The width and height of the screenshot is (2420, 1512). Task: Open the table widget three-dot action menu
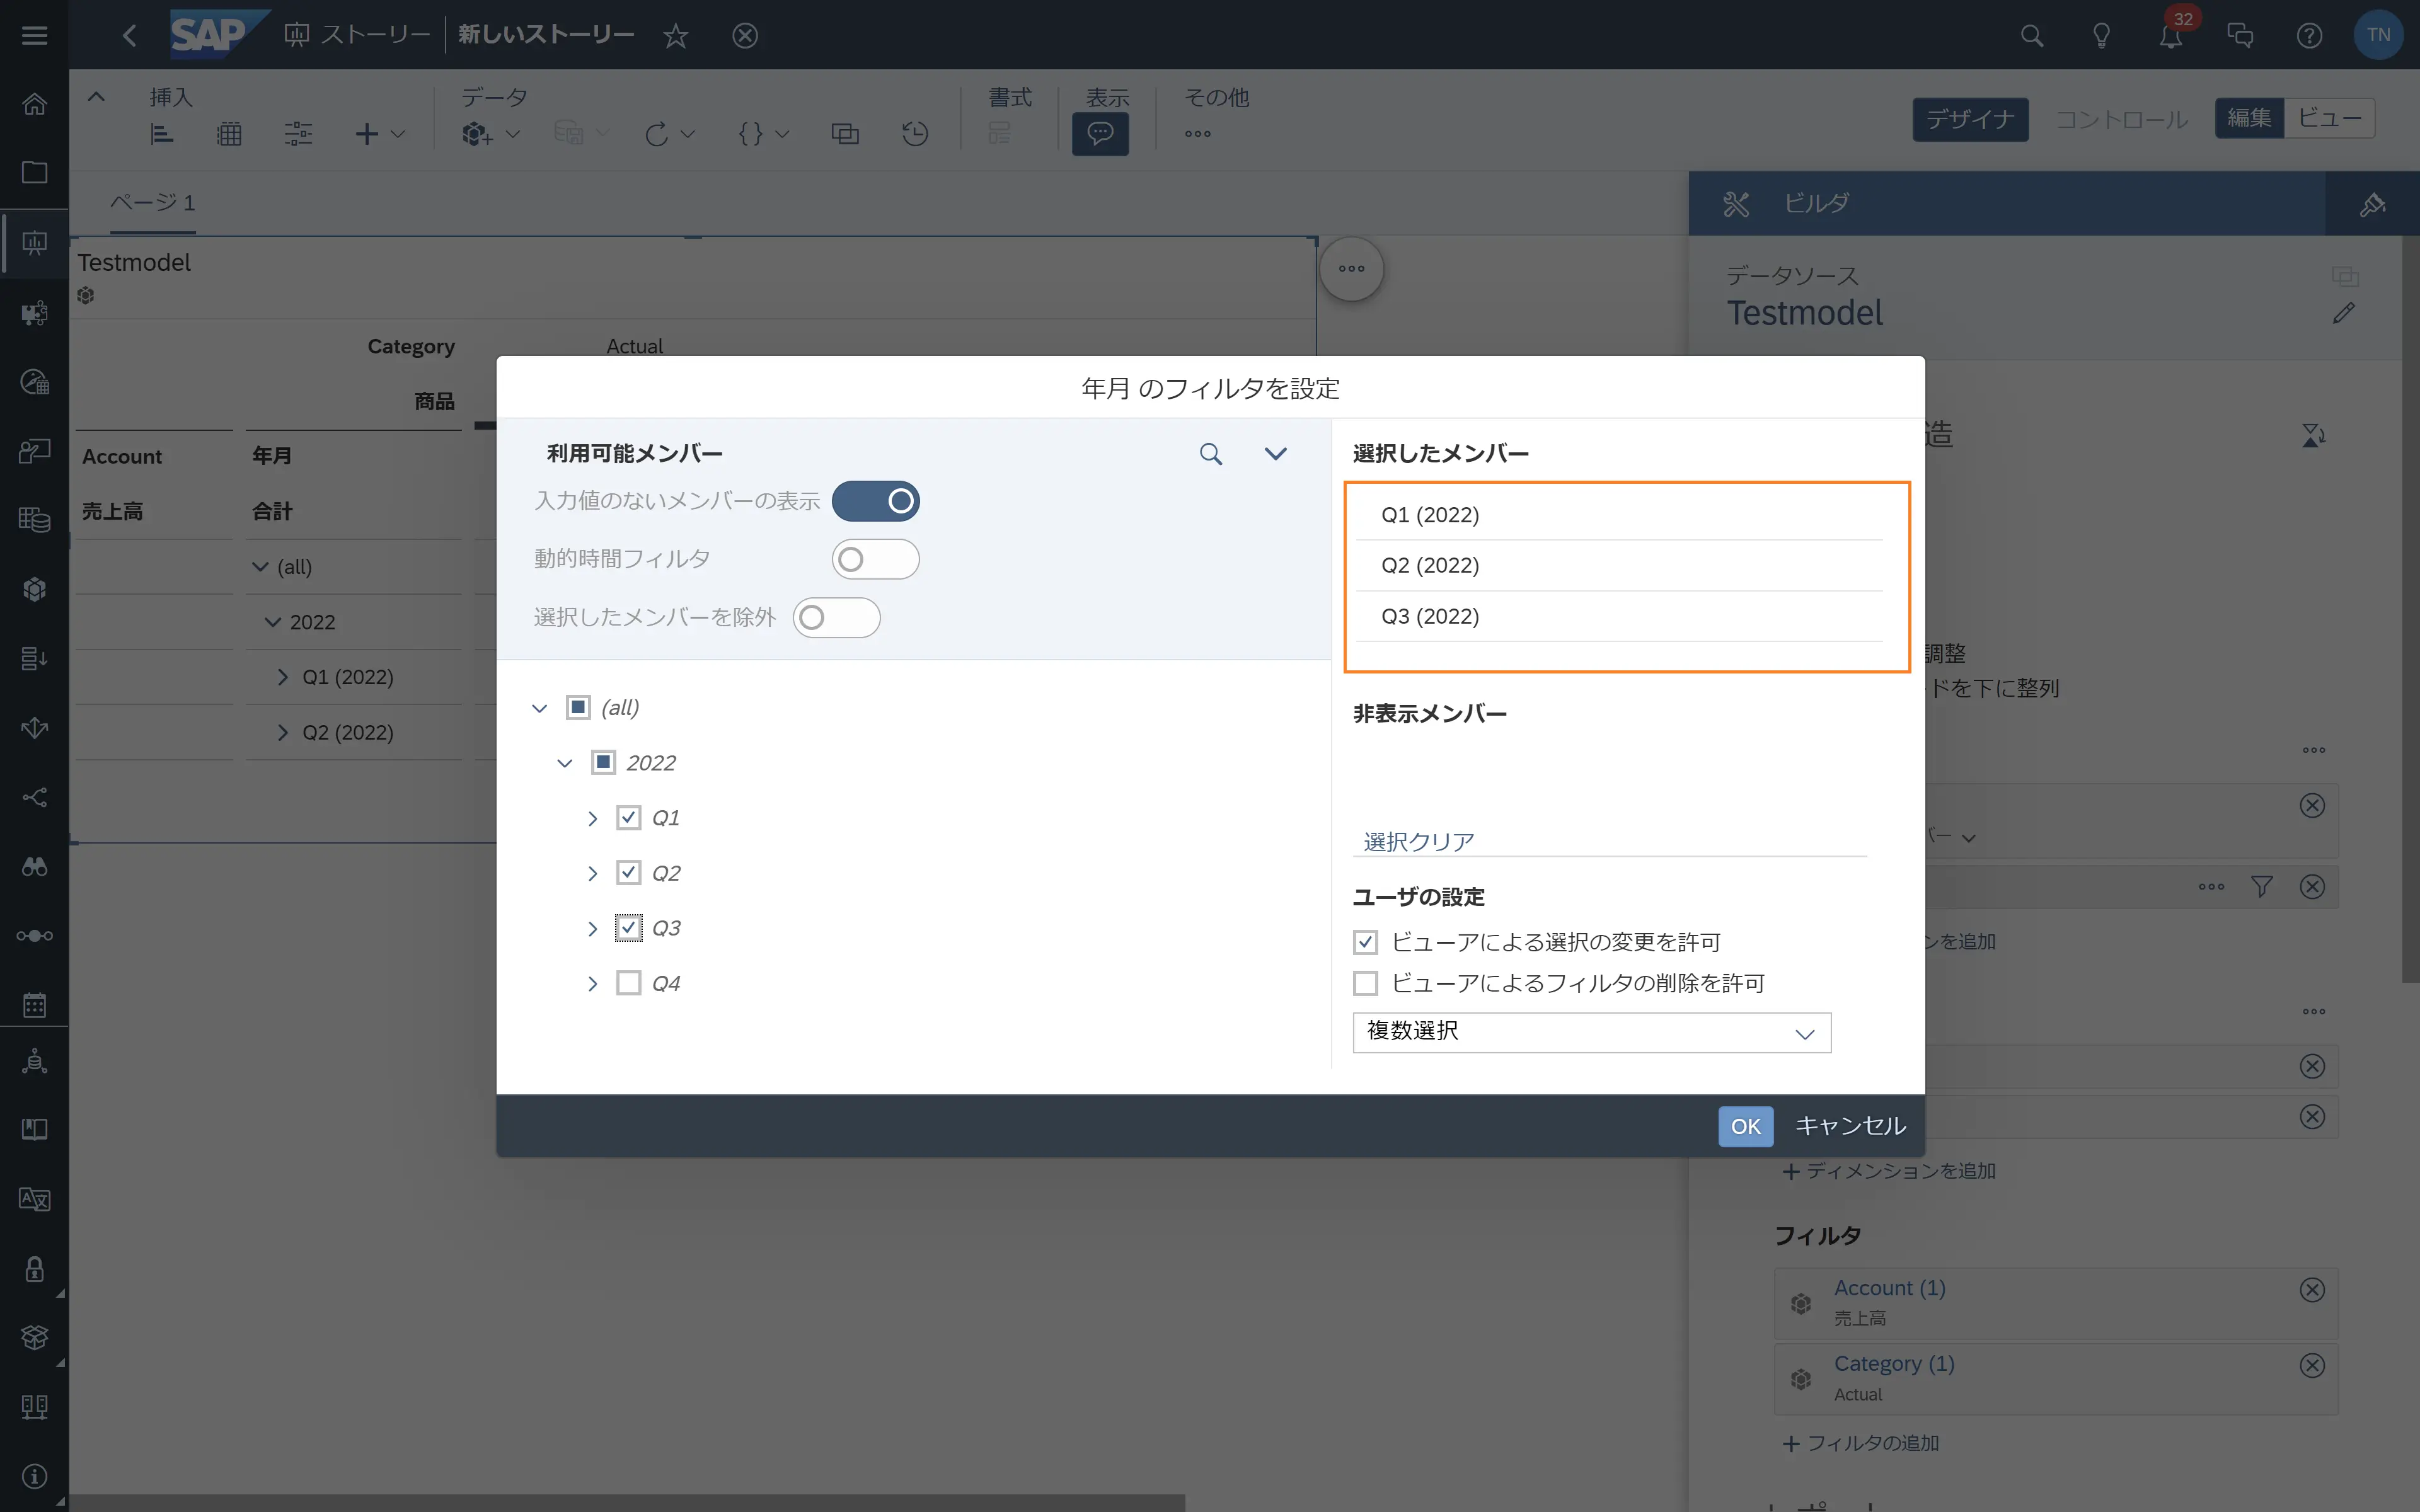[1351, 268]
